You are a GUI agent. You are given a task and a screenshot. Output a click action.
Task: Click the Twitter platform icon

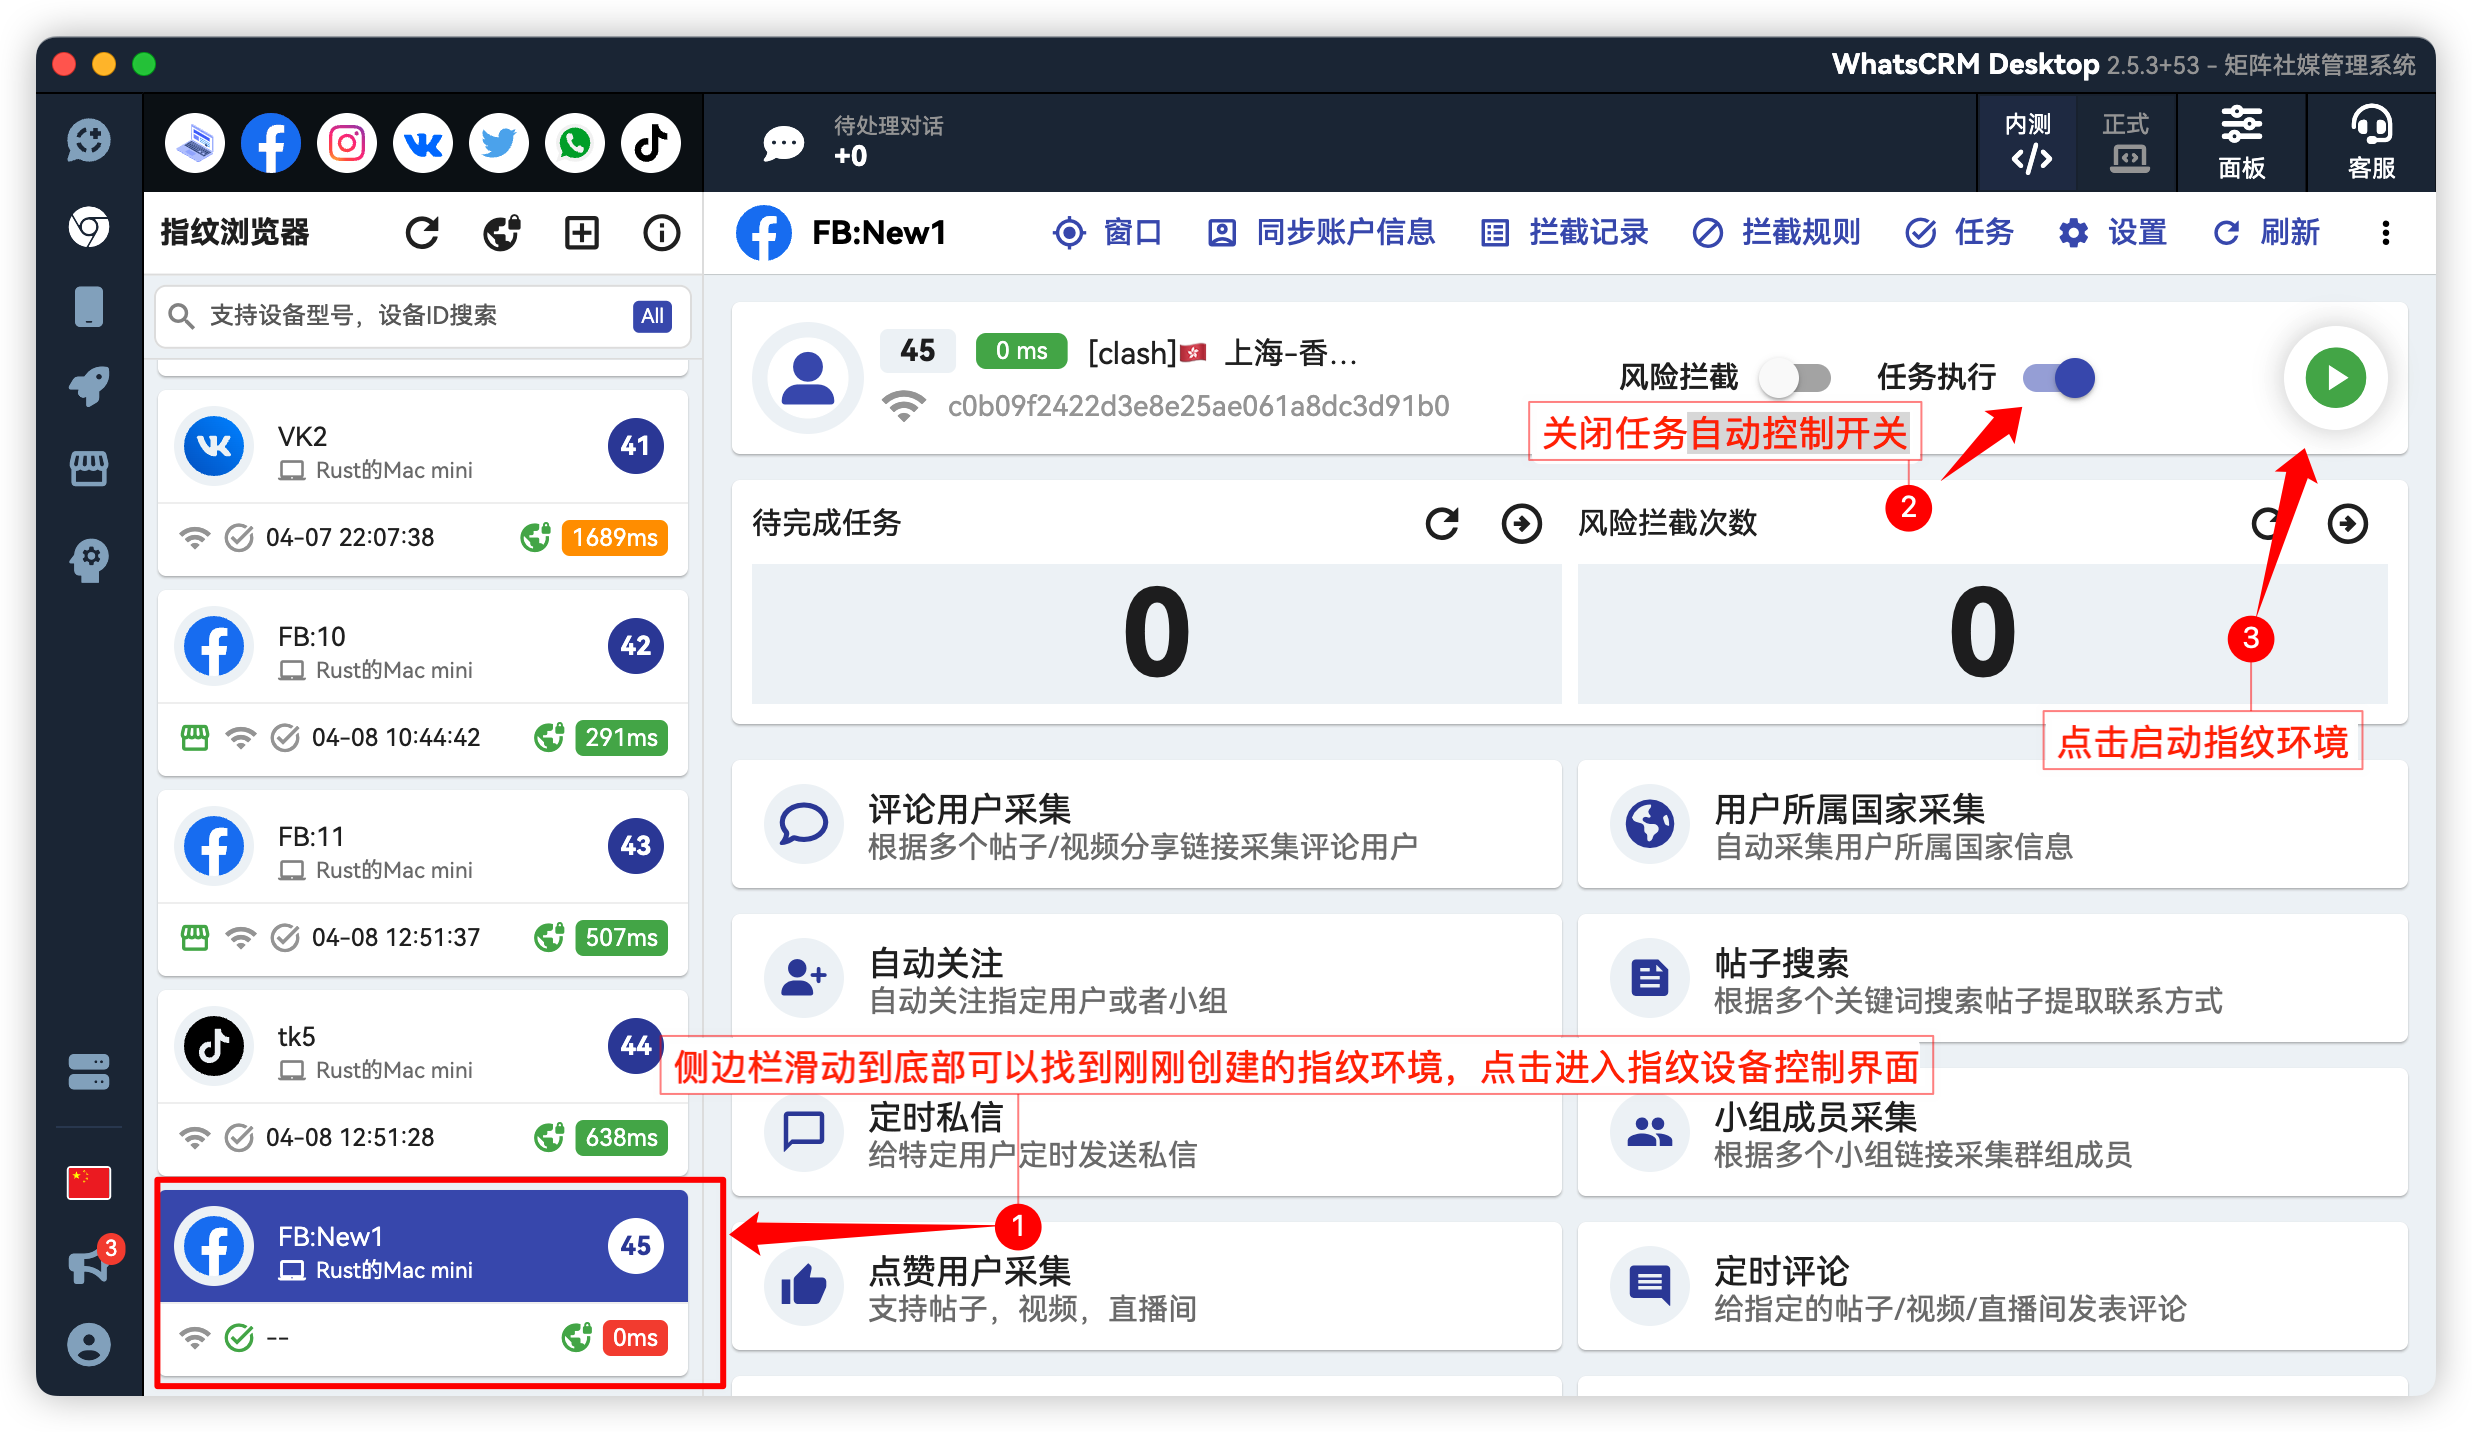[498, 142]
